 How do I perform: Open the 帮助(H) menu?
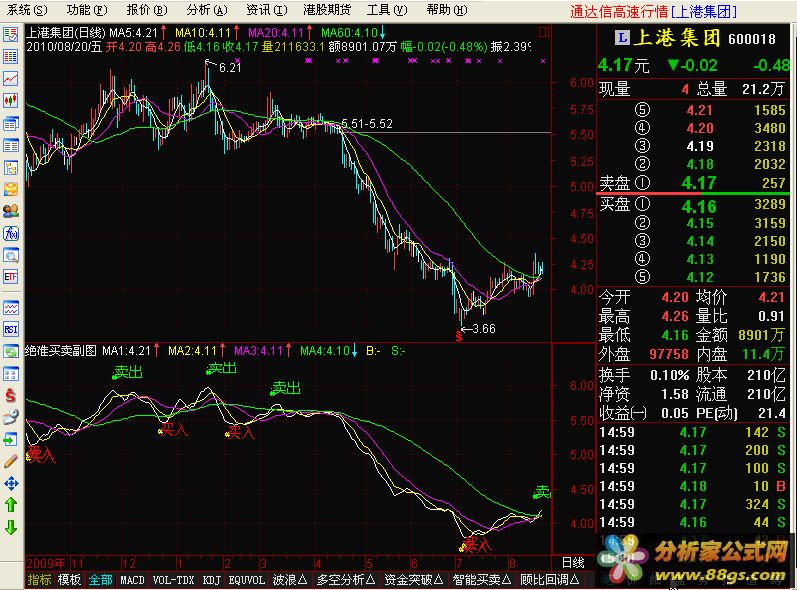point(447,10)
